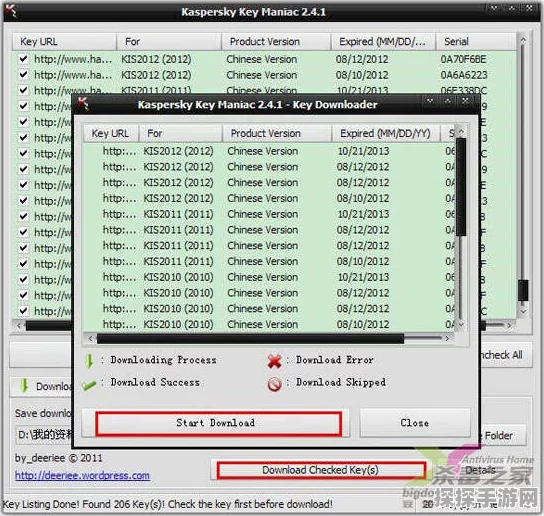Viewport: 544px width, 516px height.
Task: Select first KIS2012 row expiring 10/21/2013
Action: [269, 151]
